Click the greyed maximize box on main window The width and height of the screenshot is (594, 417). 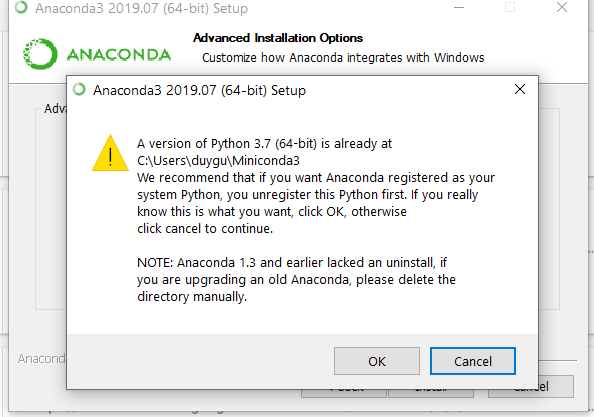coord(510,7)
